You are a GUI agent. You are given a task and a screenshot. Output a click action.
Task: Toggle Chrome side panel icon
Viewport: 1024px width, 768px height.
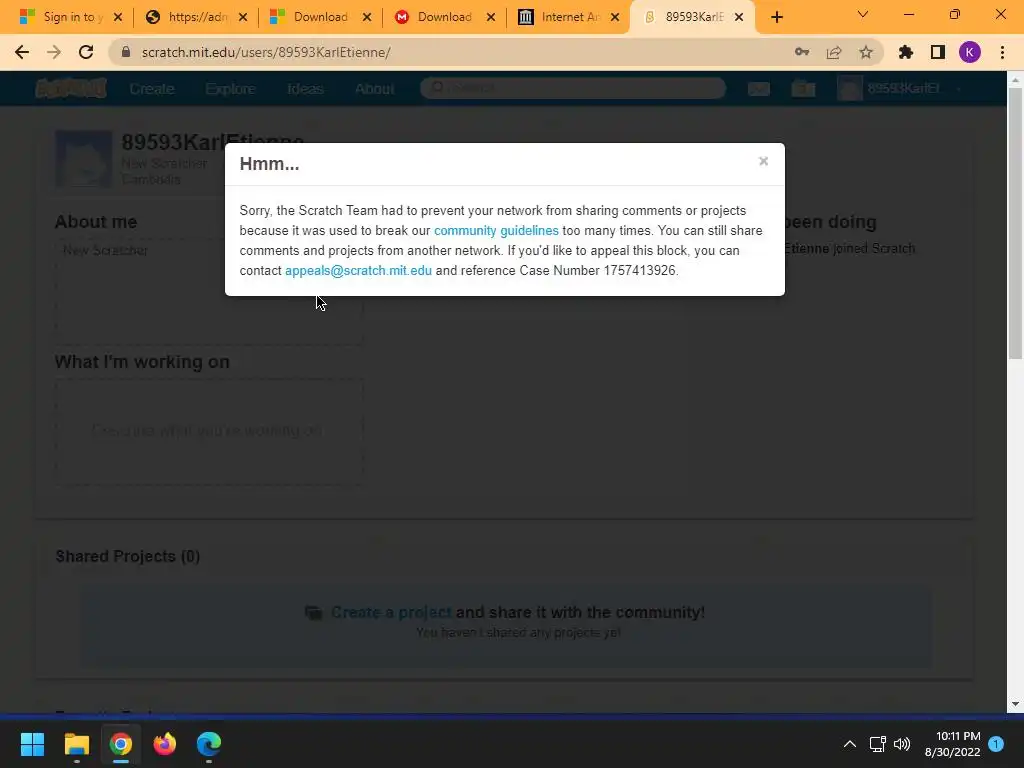(938, 52)
